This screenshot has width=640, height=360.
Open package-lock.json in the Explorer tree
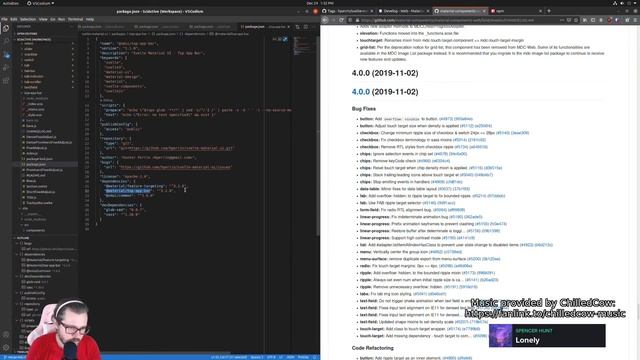tap(39, 159)
